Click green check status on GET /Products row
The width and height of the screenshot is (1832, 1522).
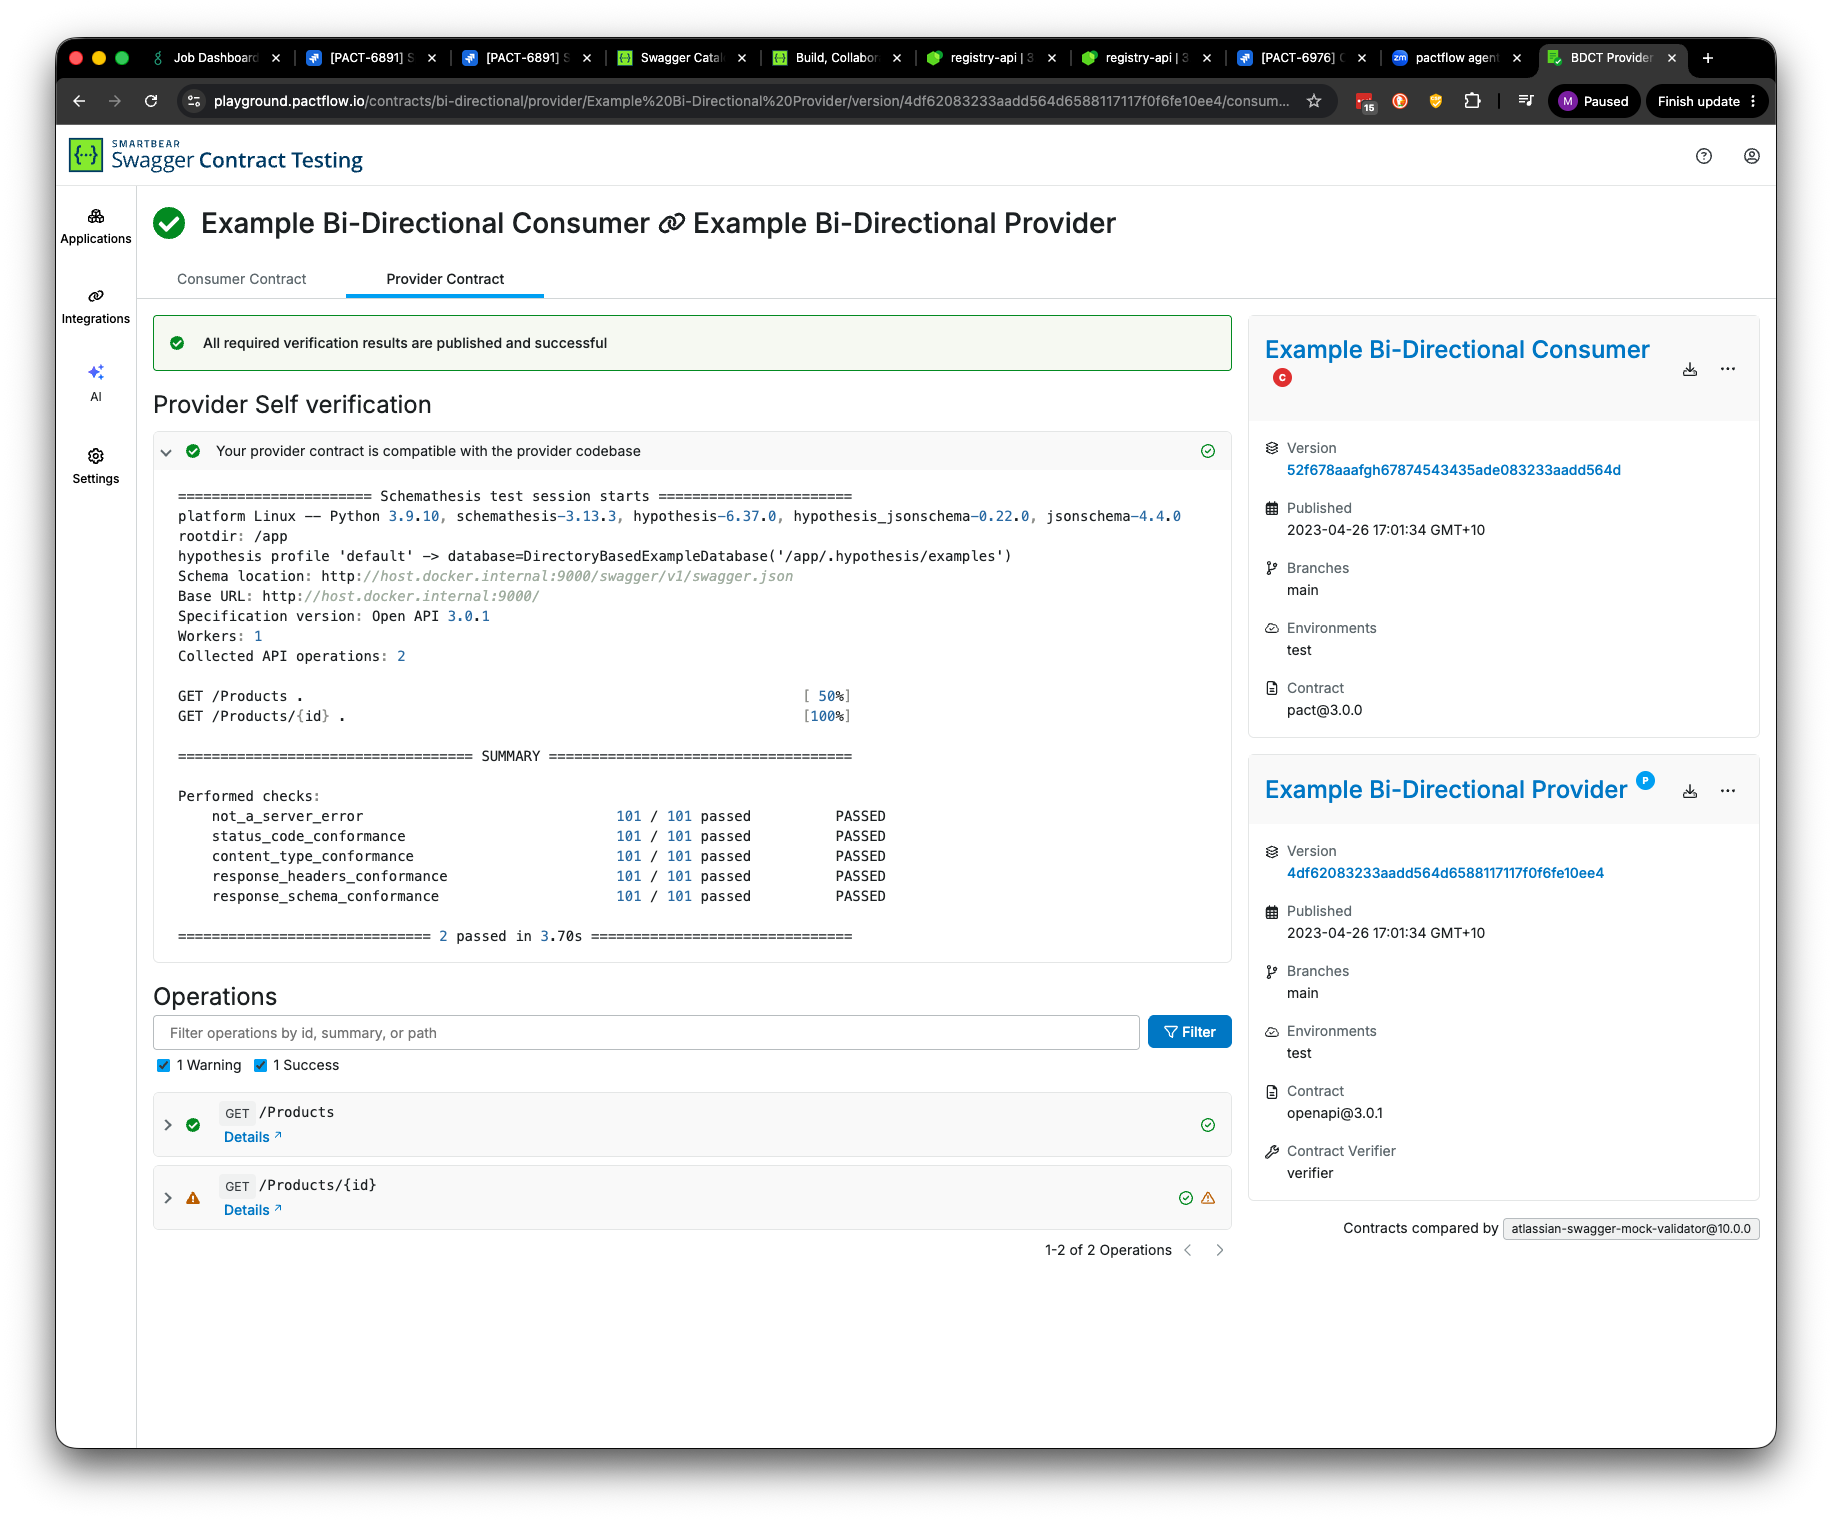coord(1208,1125)
